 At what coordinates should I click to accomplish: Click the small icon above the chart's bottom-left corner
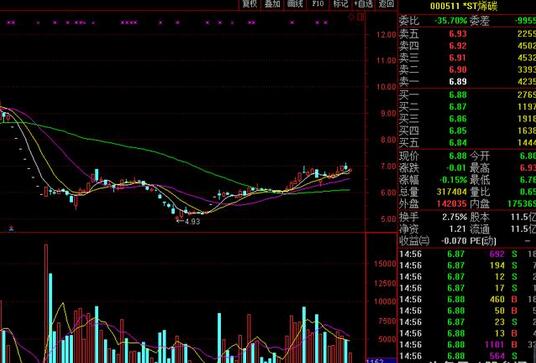11,228
